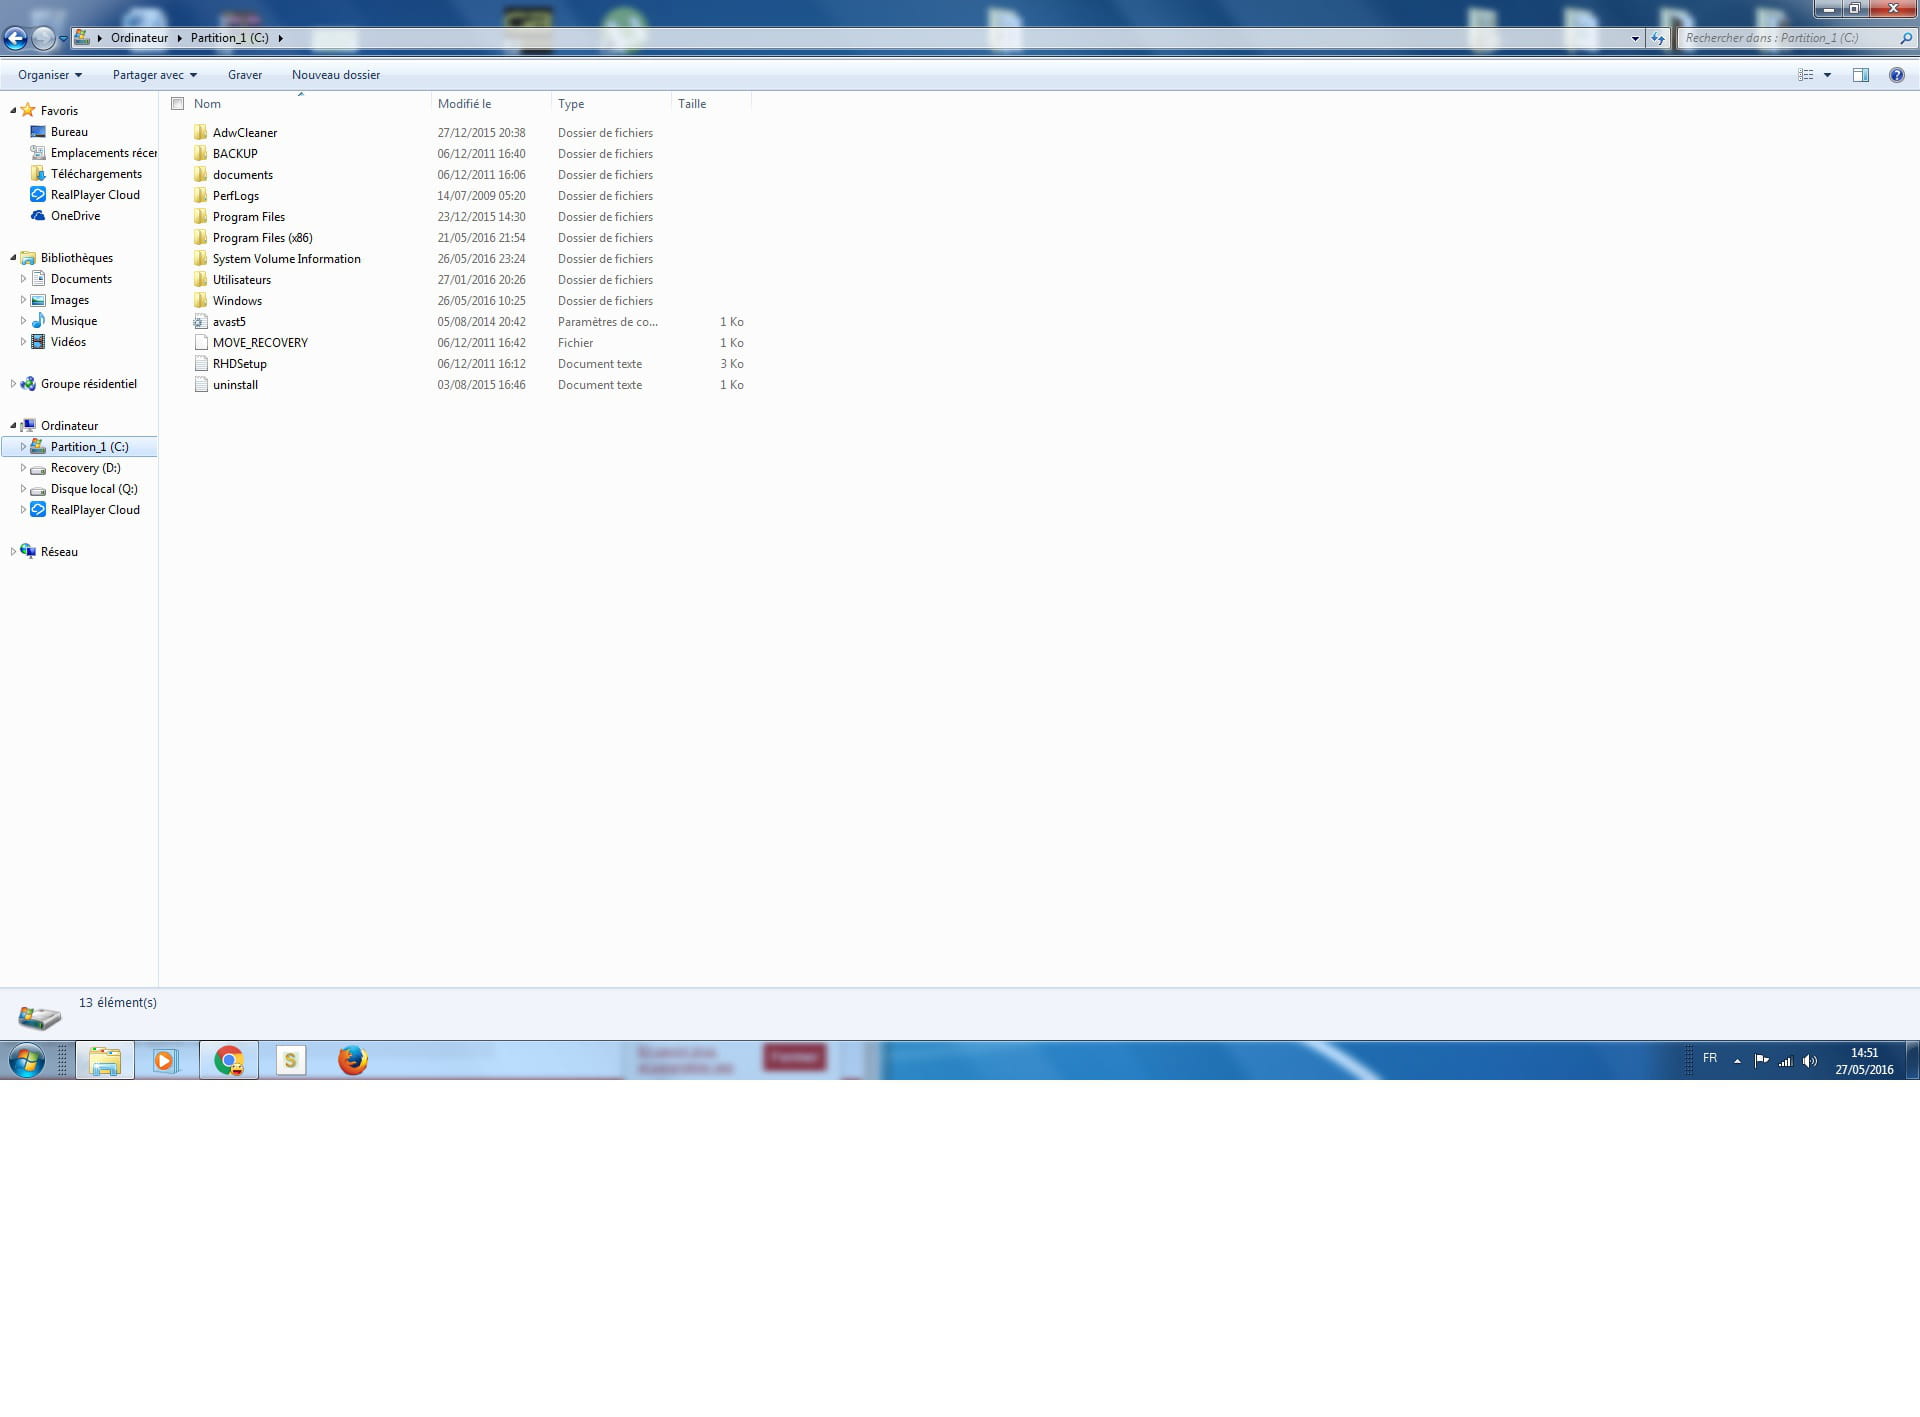This screenshot has width=1920, height=1417.
Task: Click the refresh icon beside address bar
Action: point(1658,39)
